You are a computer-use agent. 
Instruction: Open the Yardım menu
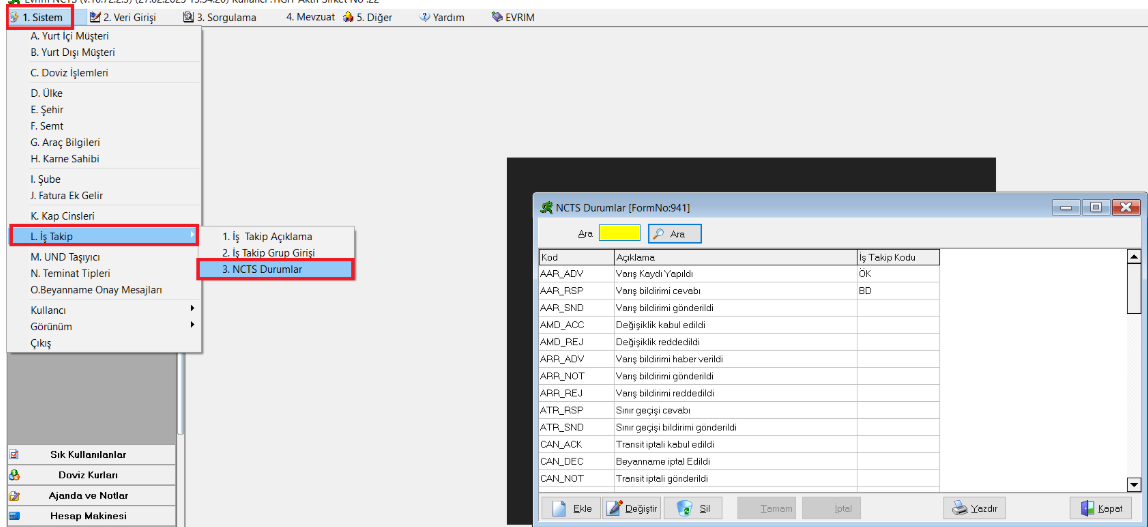click(x=441, y=17)
